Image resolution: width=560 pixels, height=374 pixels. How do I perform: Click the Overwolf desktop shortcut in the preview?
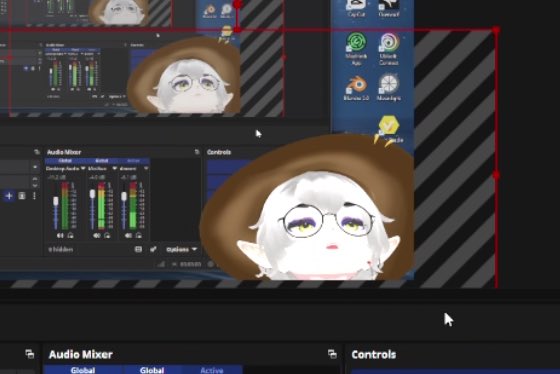pyautogui.click(x=389, y=8)
